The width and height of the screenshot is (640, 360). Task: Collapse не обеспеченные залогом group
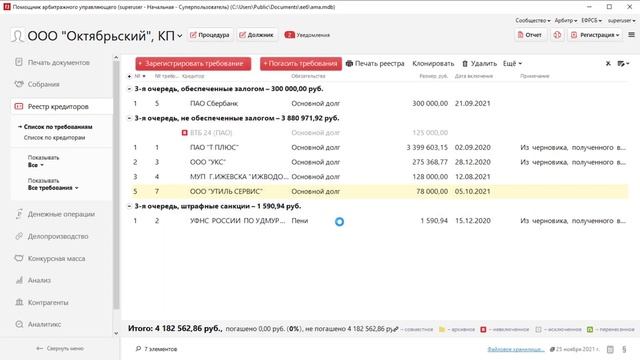129,118
